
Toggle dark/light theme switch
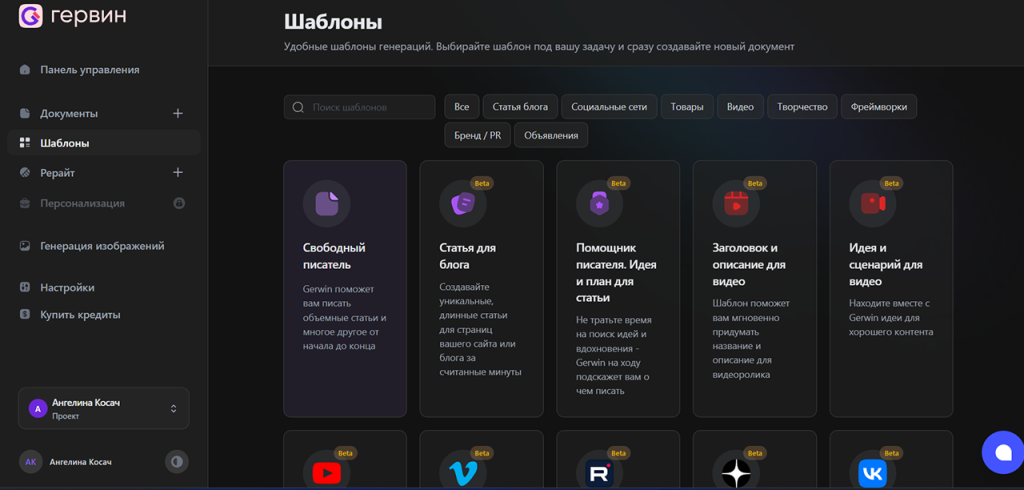(177, 461)
